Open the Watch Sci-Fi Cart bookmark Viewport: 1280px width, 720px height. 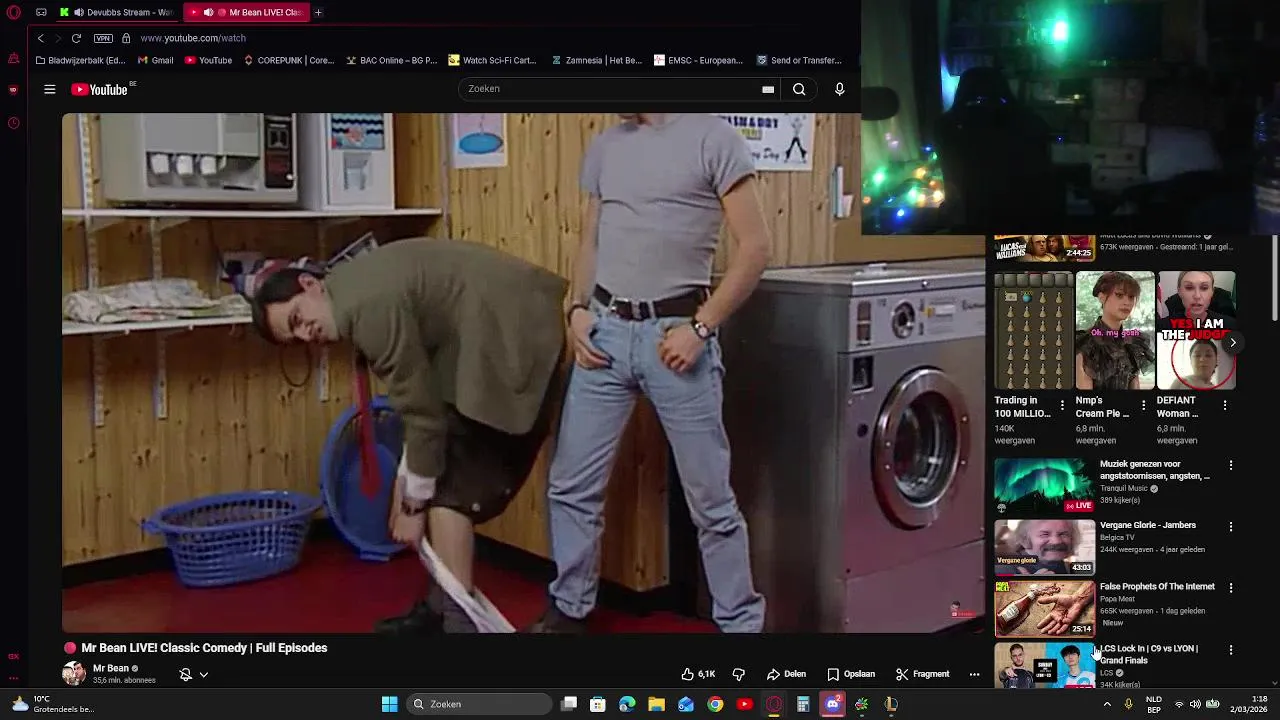[493, 60]
